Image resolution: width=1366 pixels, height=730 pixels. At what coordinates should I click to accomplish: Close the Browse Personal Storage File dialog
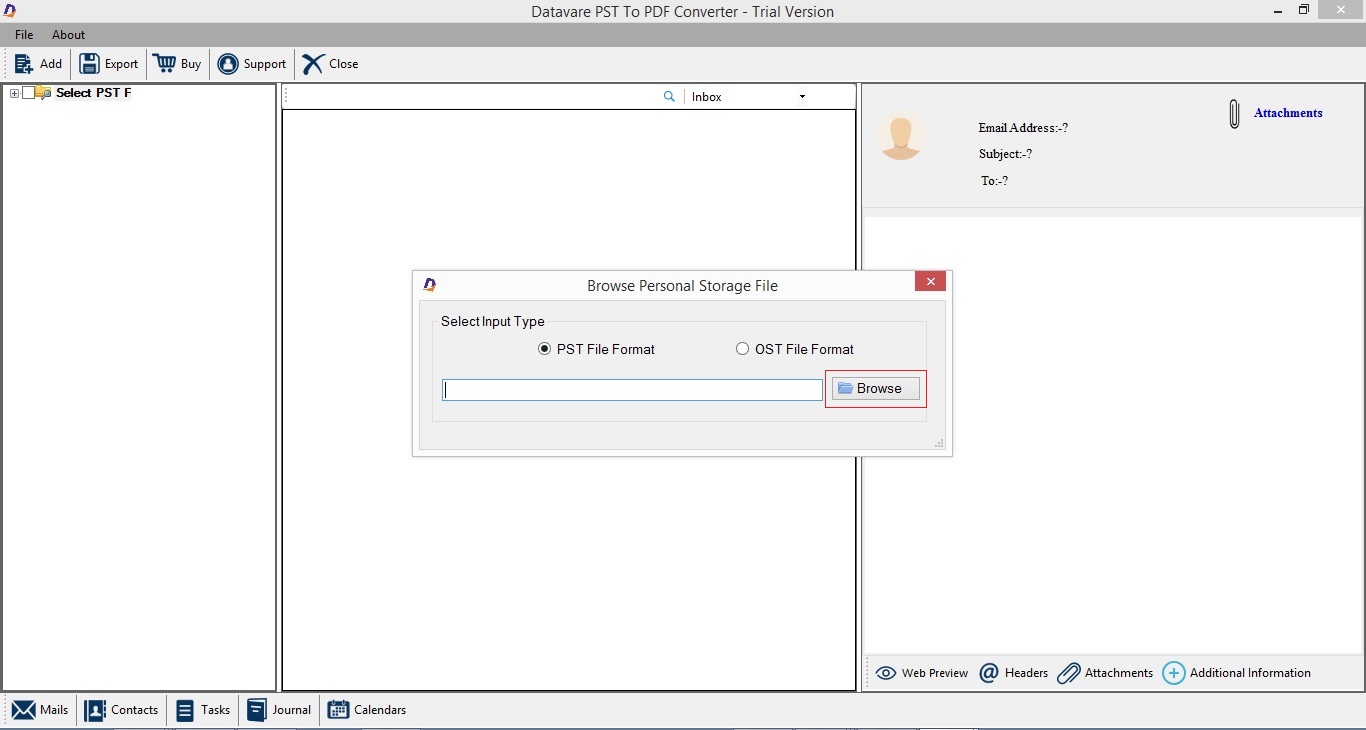pyautogui.click(x=930, y=282)
